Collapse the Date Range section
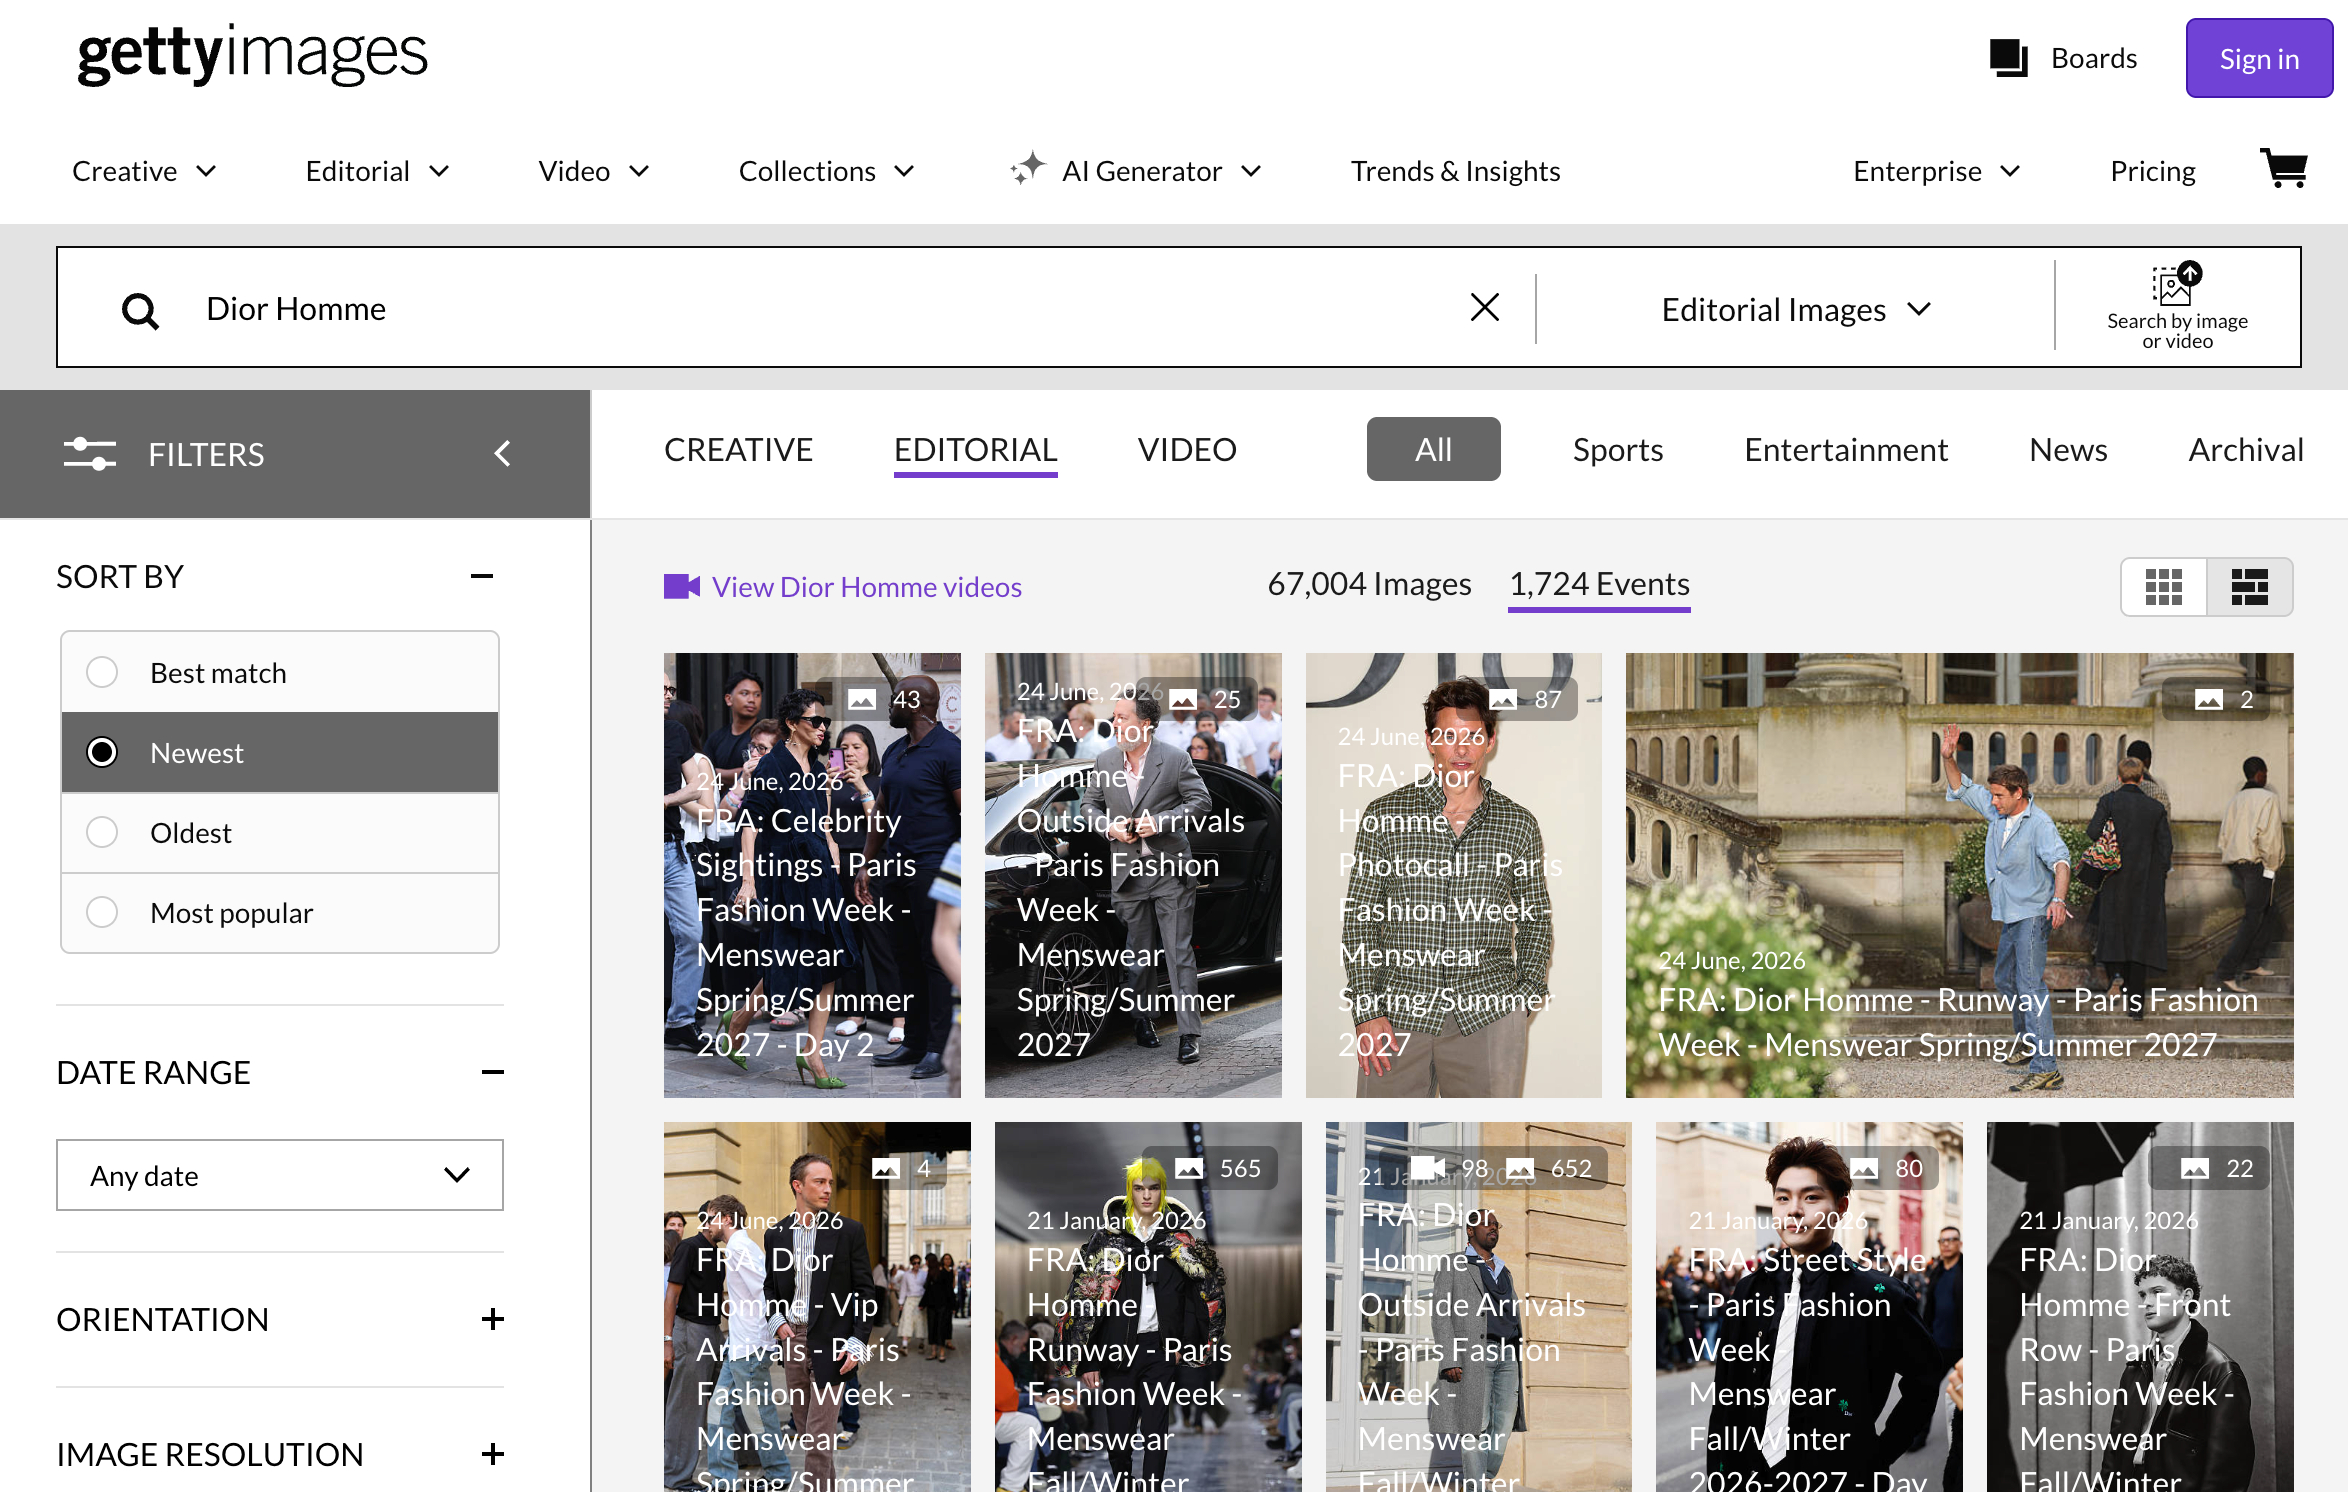2348x1492 pixels. 492,1072
